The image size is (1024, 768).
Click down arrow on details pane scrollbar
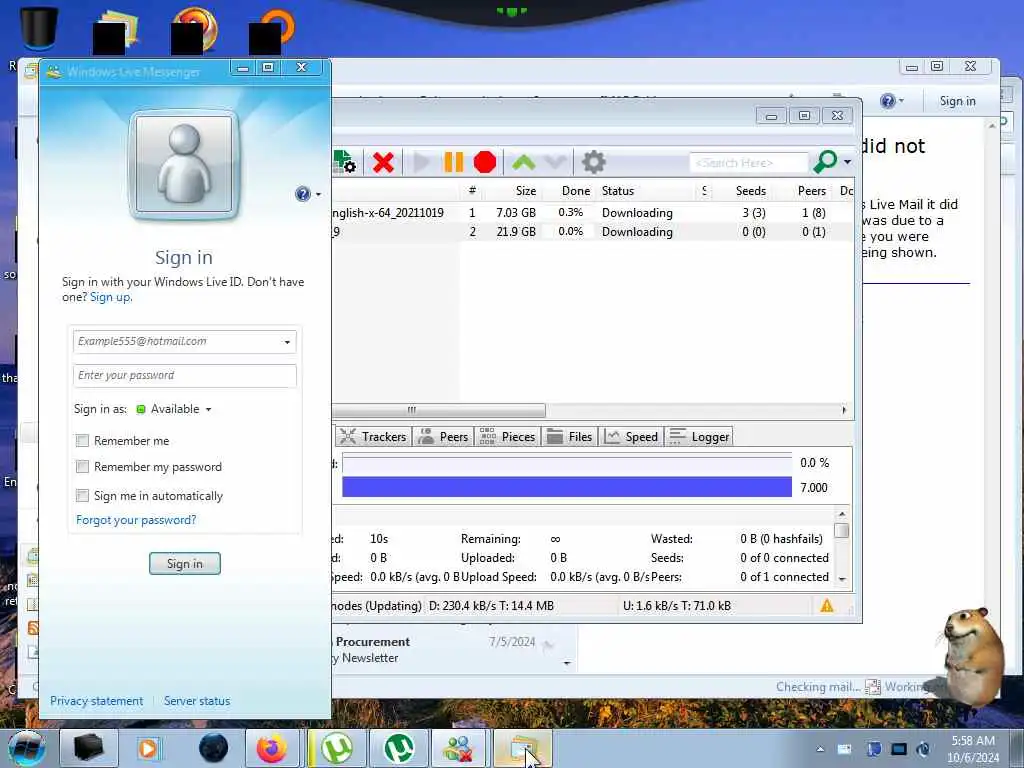tap(842, 579)
